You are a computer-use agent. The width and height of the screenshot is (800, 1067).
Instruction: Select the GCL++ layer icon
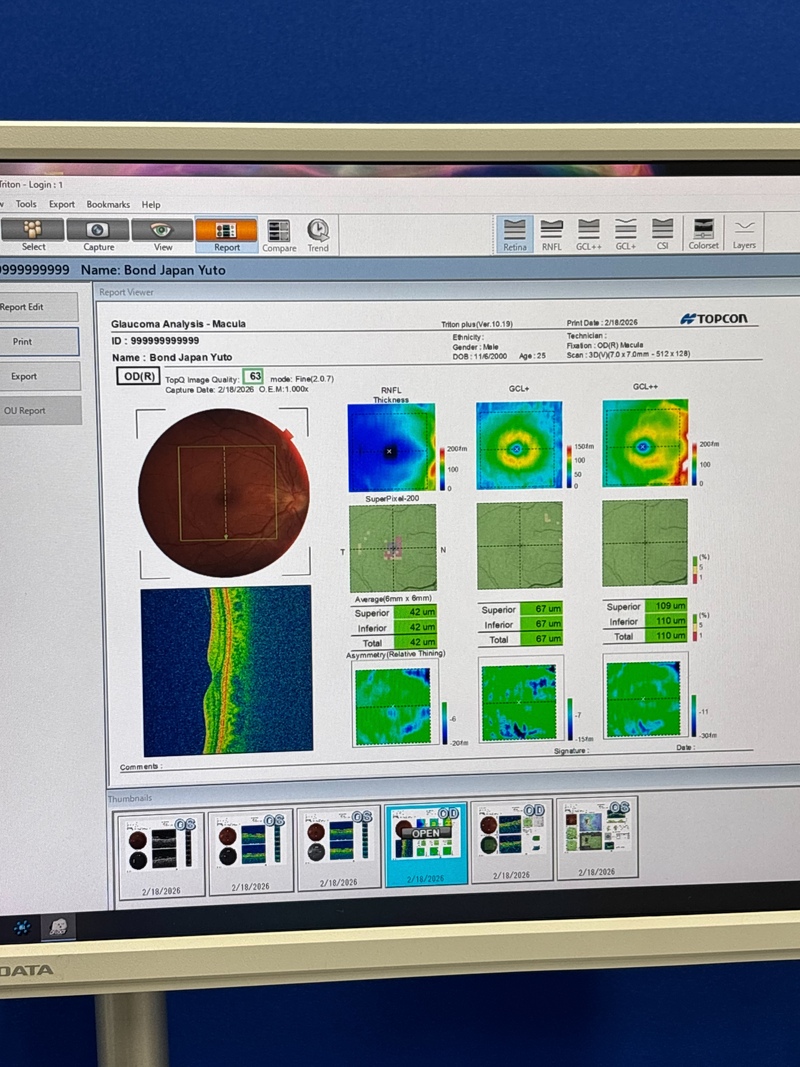[x=589, y=231]
